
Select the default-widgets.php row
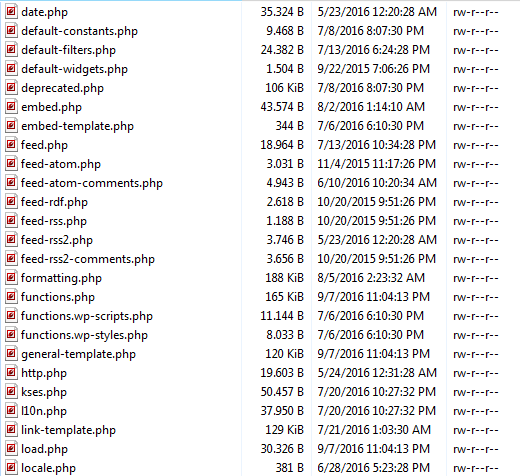260,69
